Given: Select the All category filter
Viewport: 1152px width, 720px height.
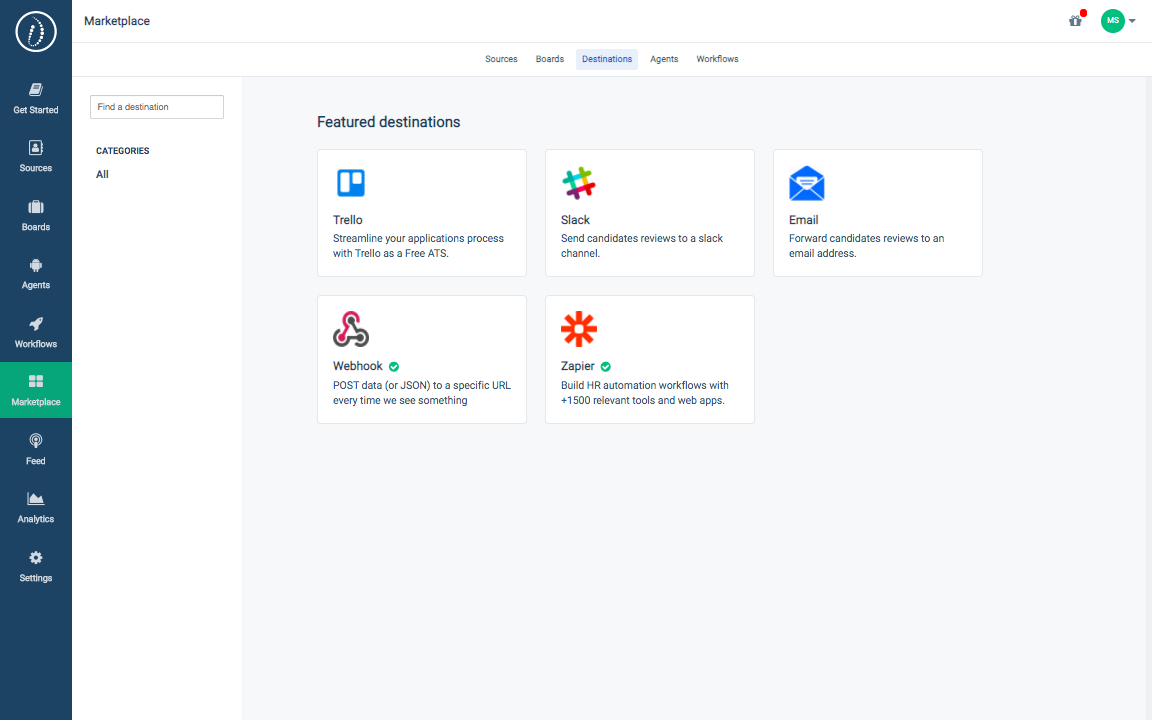Looking at the screenshot, I should click(x=102, y=174).
